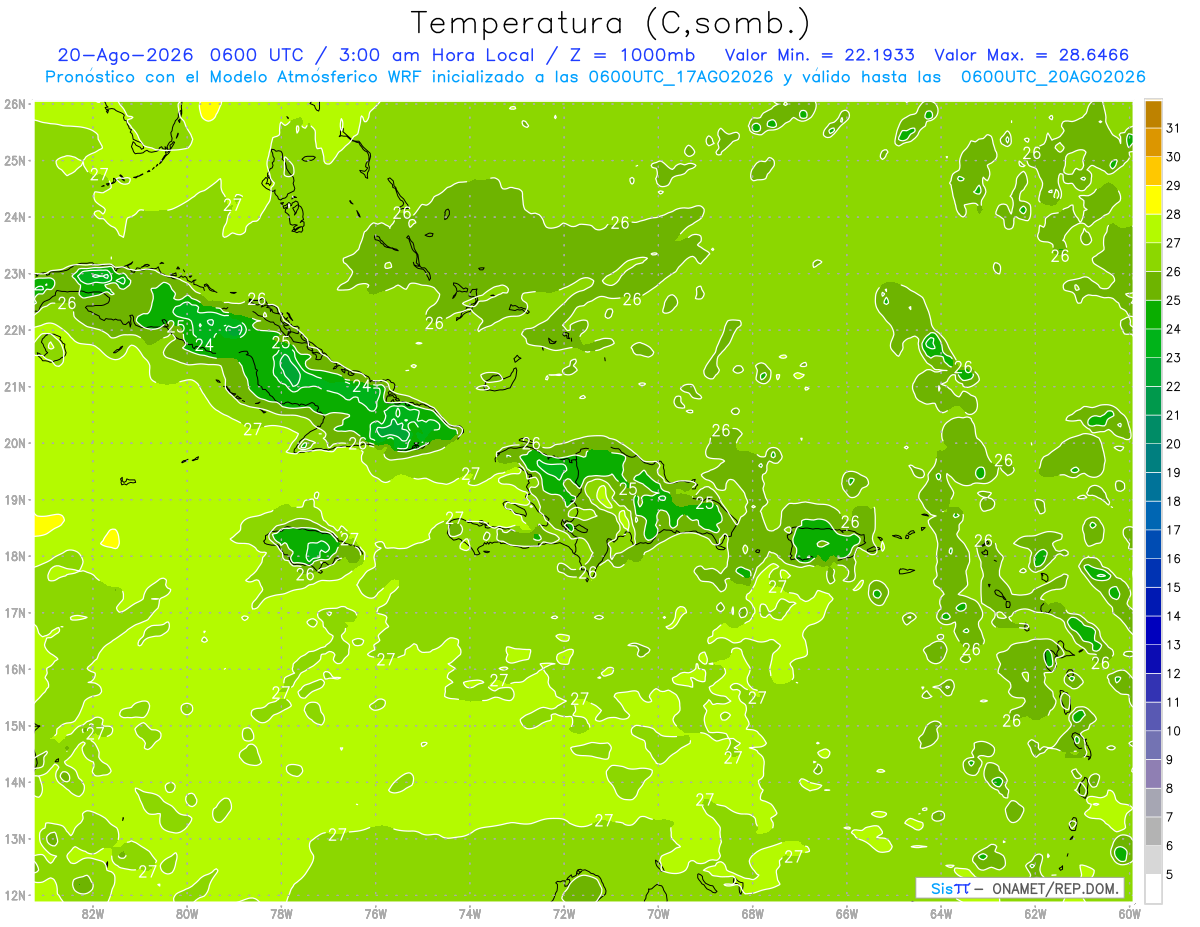Click the latitude label "18N"
The height and width of the screenshot is (927, 1200).
click(x=15, y=556)
